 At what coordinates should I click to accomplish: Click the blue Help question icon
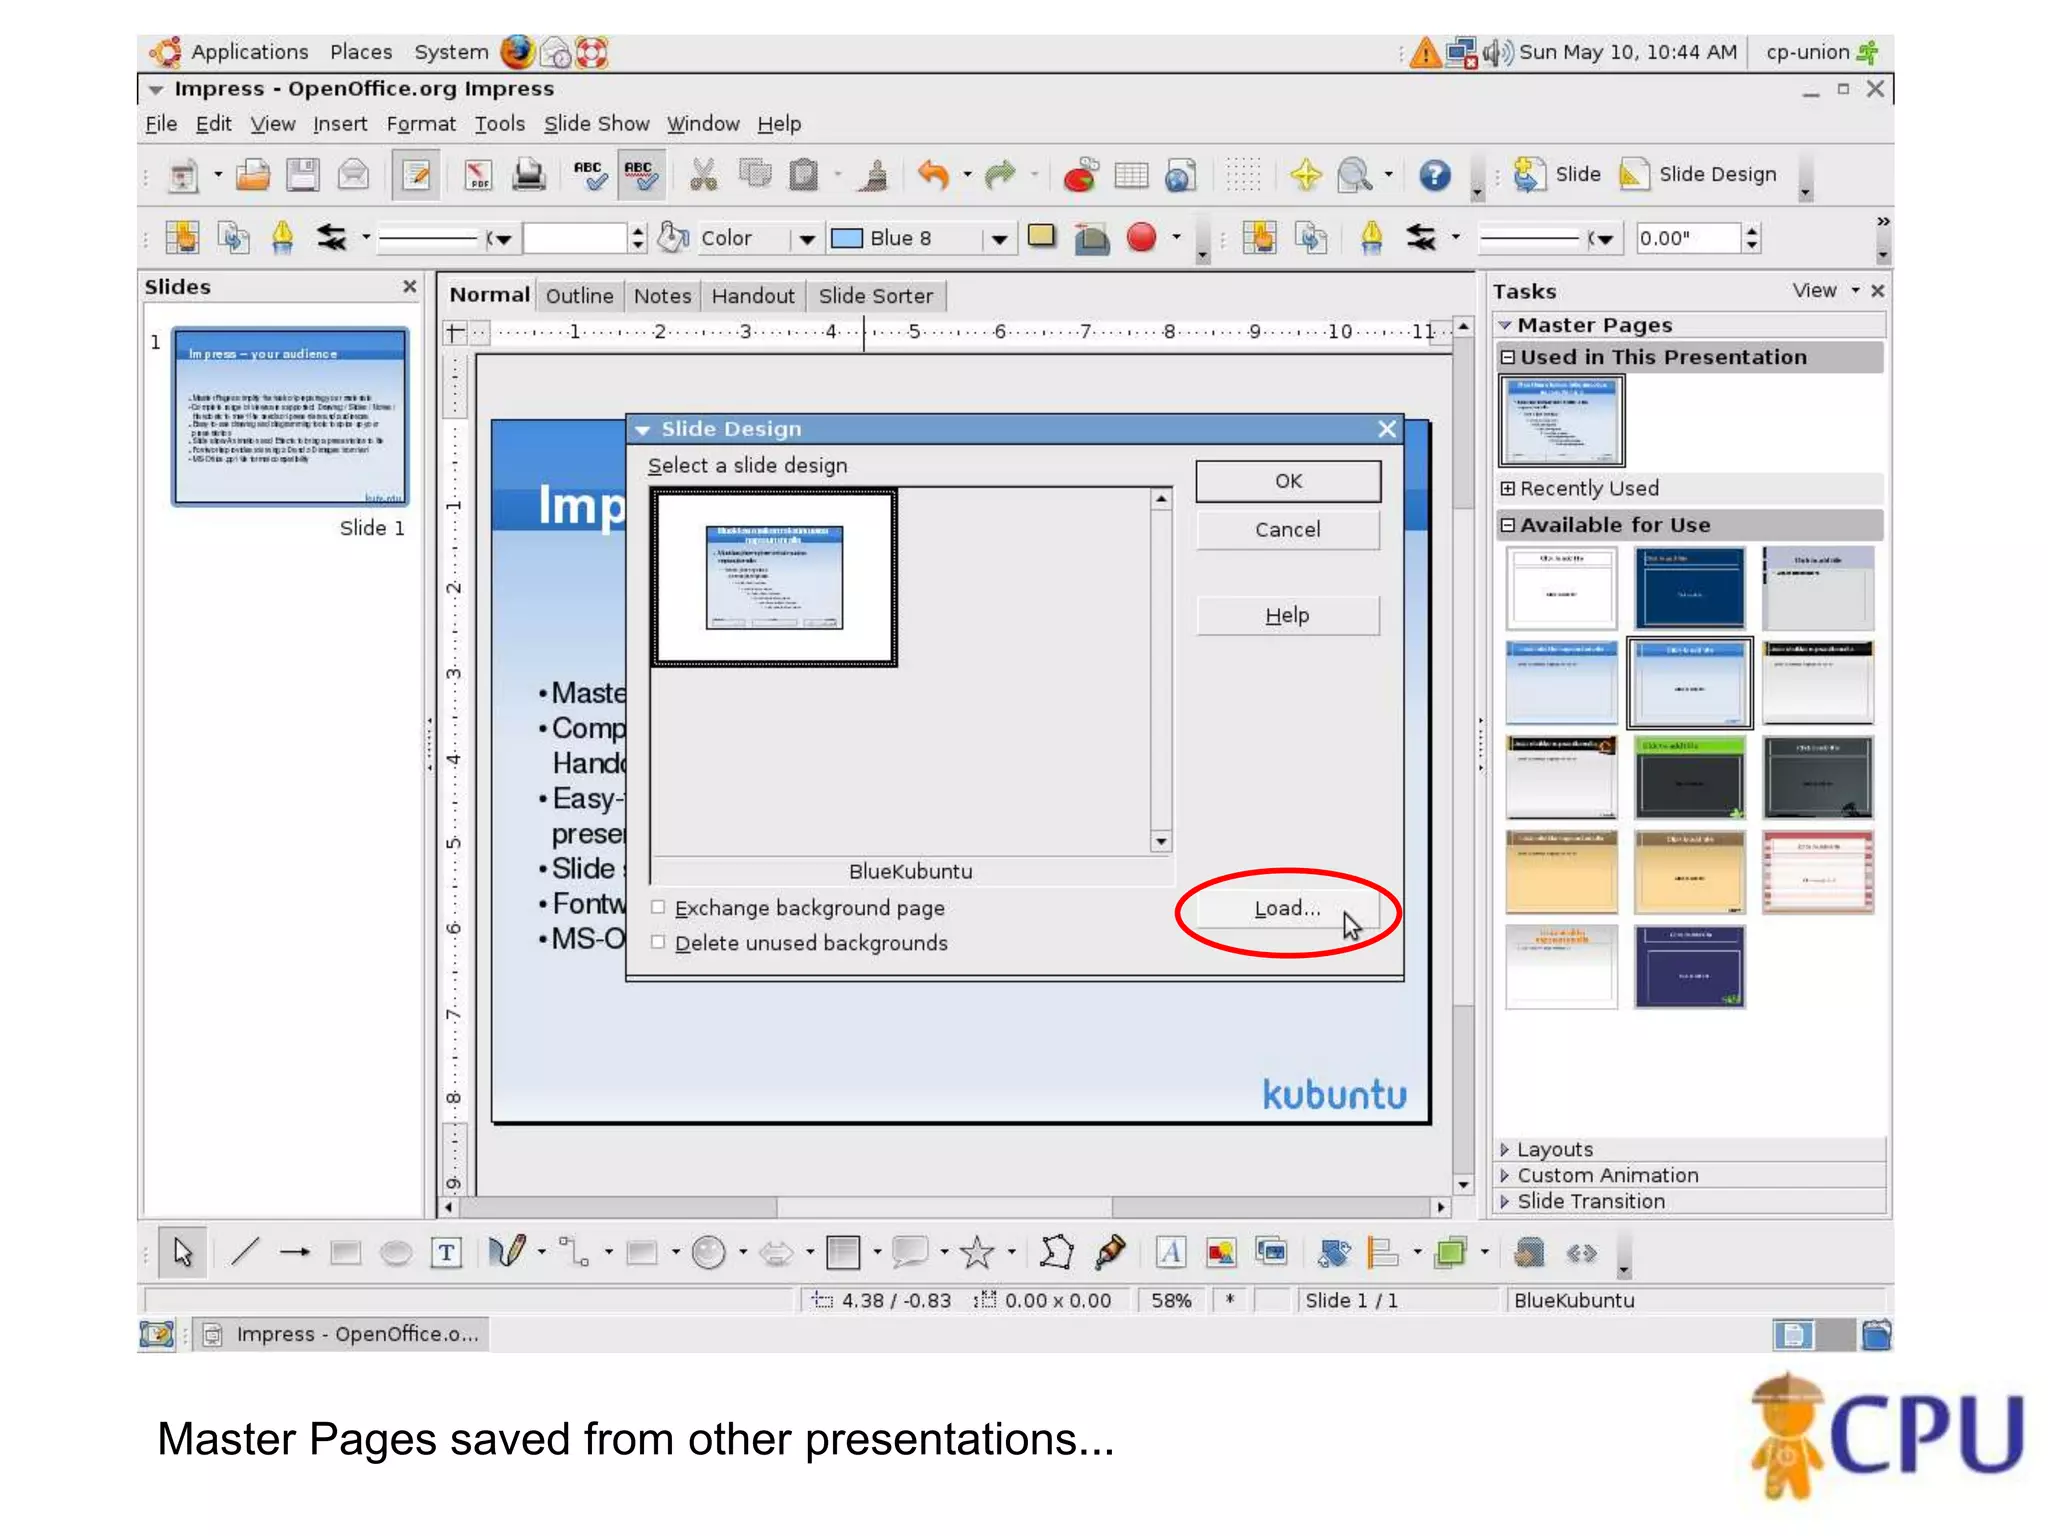(1435, 175)
